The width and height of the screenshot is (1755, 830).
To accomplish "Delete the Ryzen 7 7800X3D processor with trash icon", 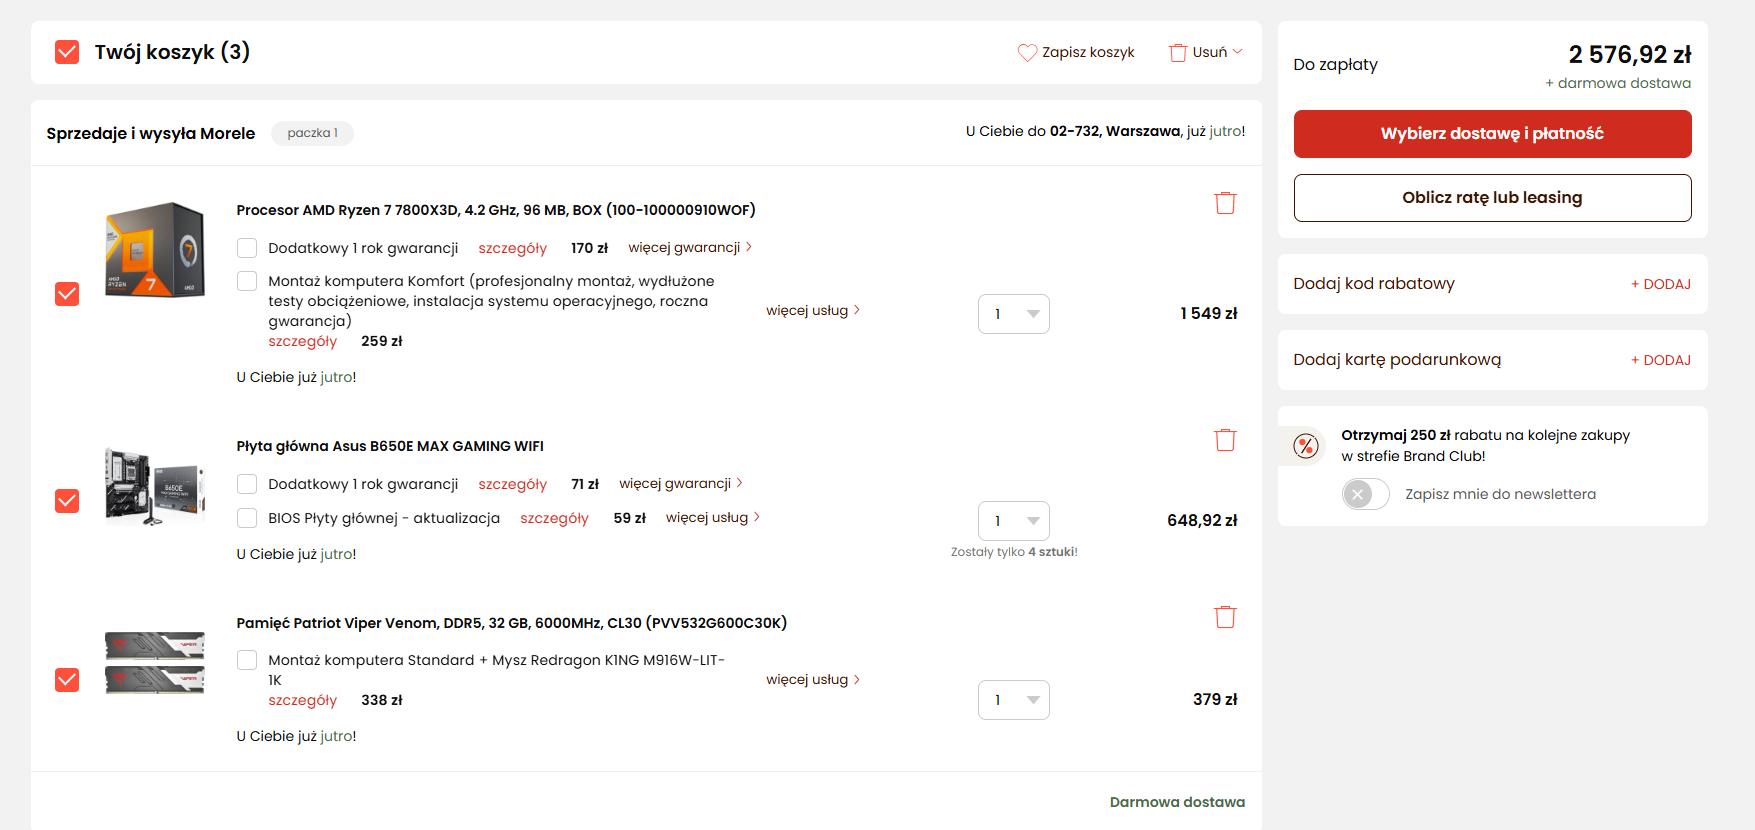I will (x=1225, y=203).
